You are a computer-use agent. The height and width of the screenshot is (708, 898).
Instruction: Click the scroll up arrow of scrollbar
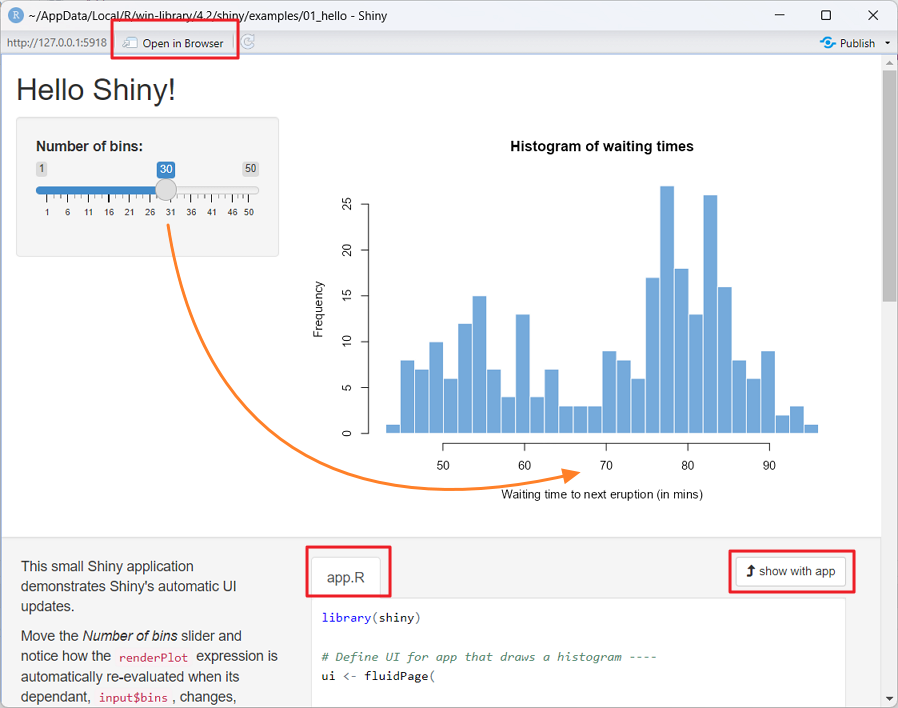pos(889,63)
